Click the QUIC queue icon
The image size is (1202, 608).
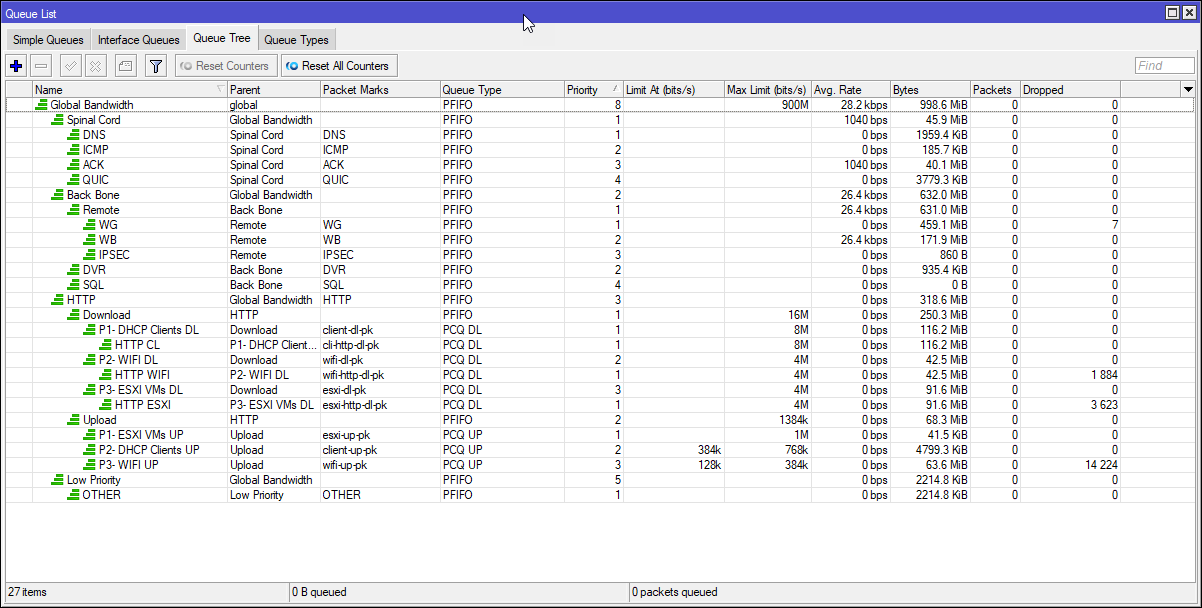tap(73, 180)
